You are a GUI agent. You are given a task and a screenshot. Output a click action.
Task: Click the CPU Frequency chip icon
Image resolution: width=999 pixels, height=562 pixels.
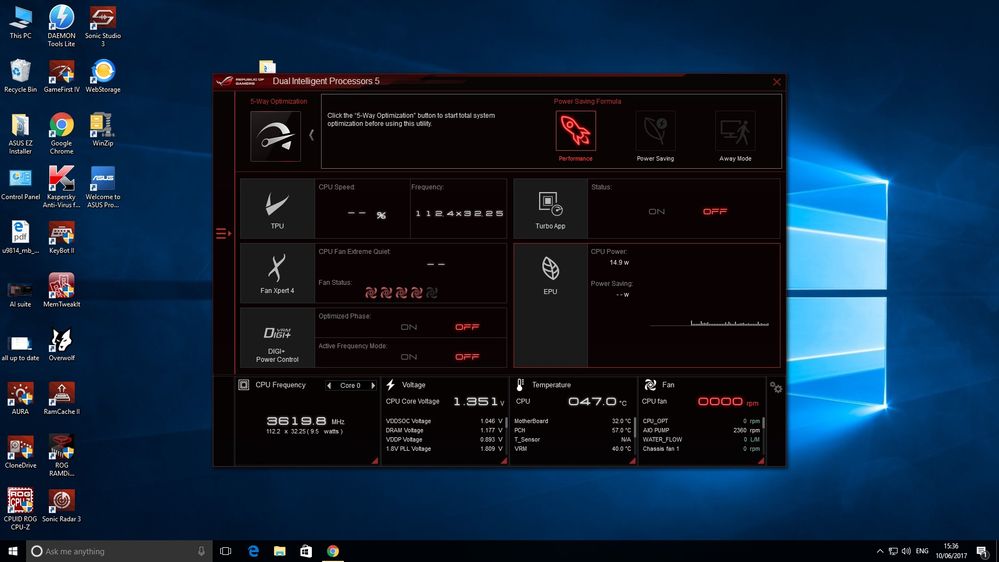pyautogui.click(x=243, y=385)
